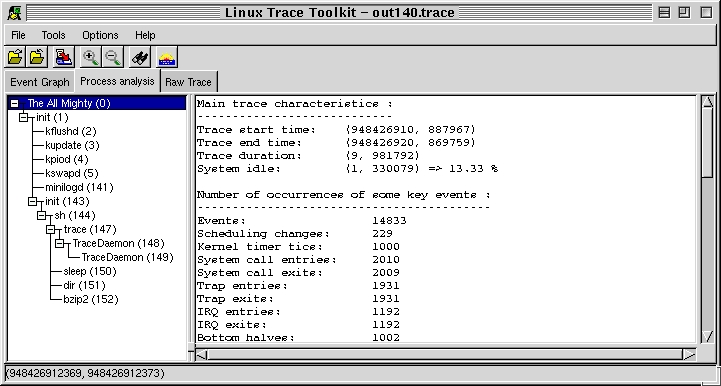Zoom out with the minus magnifier

pos(113,58)
